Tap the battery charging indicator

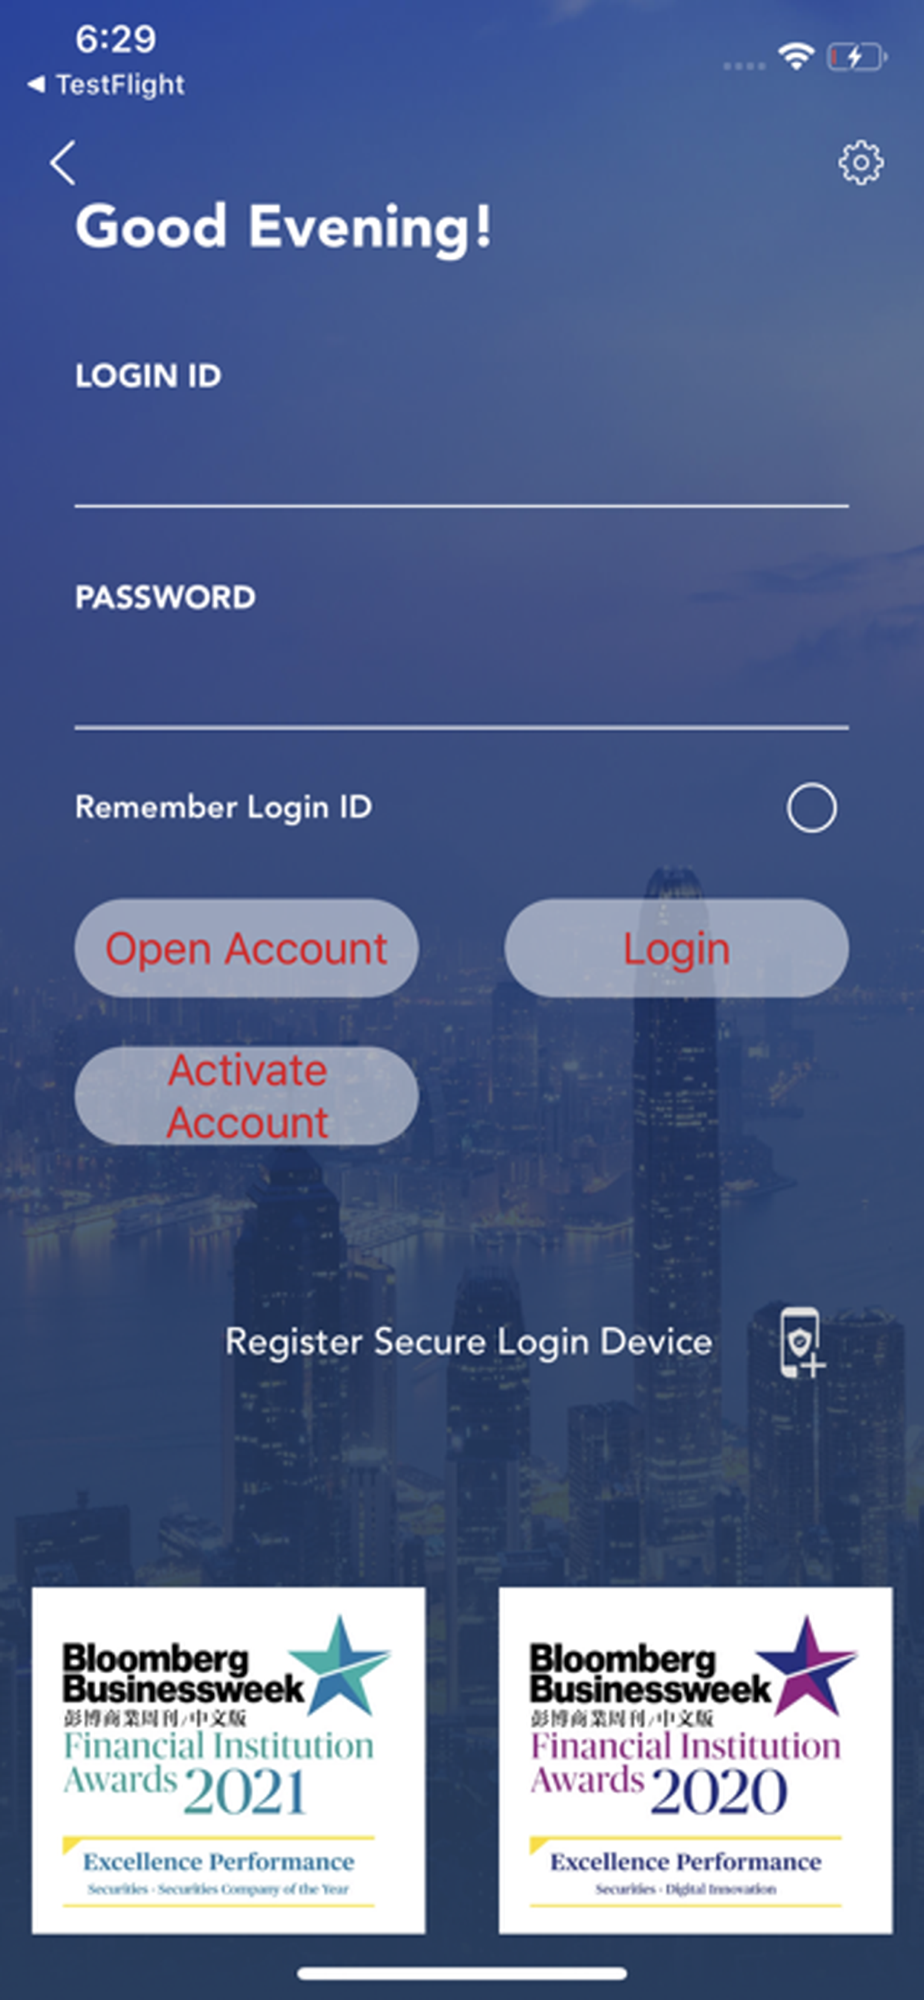pyautogui.click(x=857, y=57)
